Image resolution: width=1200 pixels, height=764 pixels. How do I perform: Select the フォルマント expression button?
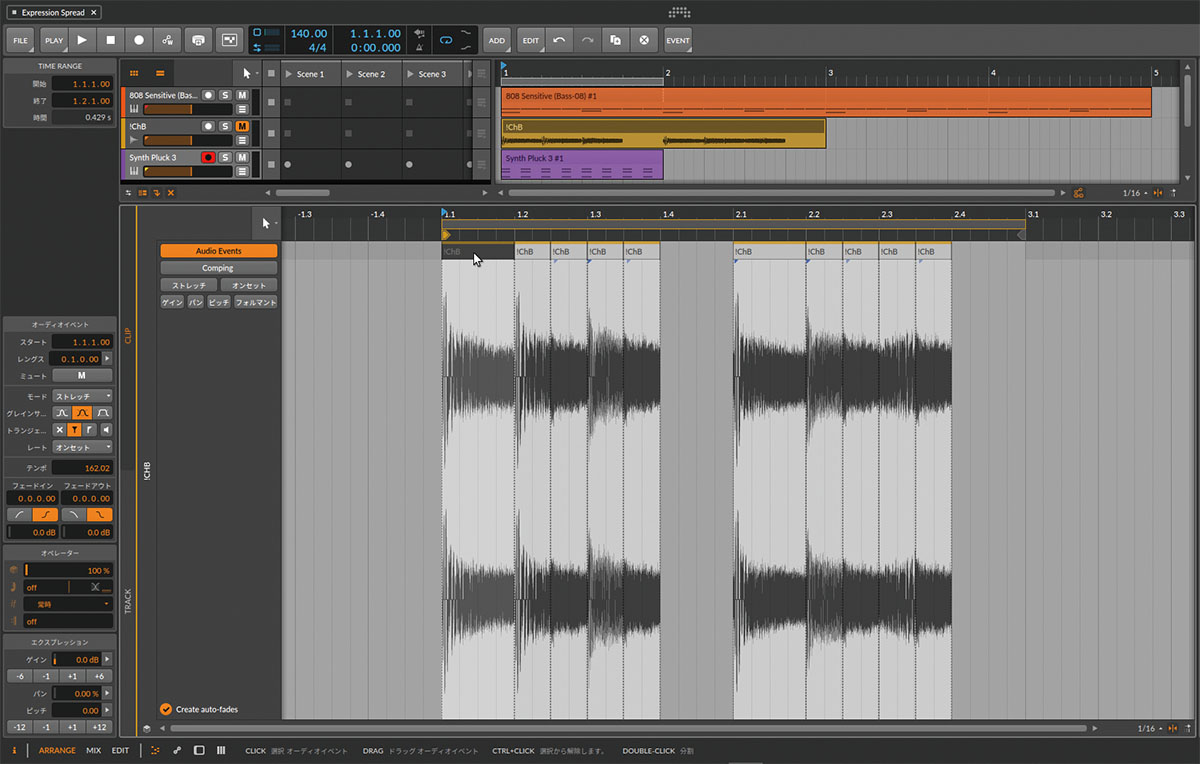tap(255, 302)
